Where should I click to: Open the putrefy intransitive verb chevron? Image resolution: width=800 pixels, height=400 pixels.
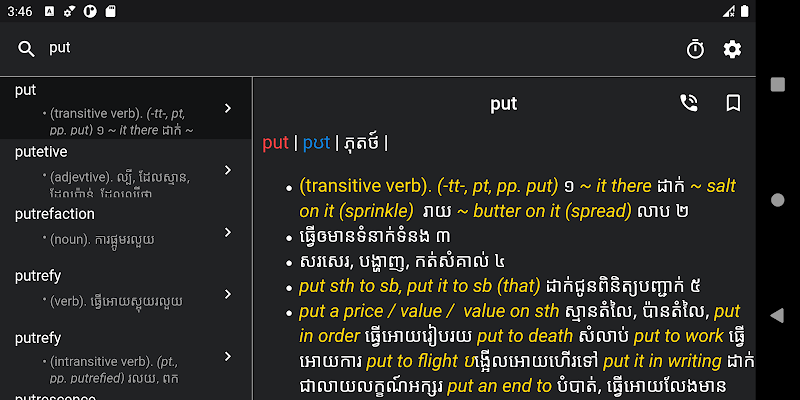coord(228,357)
